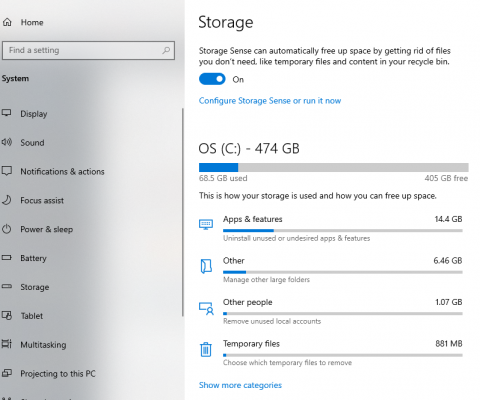Image resolution: width=480 pixels, height=400 pixels.
Task: Click the Find a setting search box
Action: (x=88, y=50)
